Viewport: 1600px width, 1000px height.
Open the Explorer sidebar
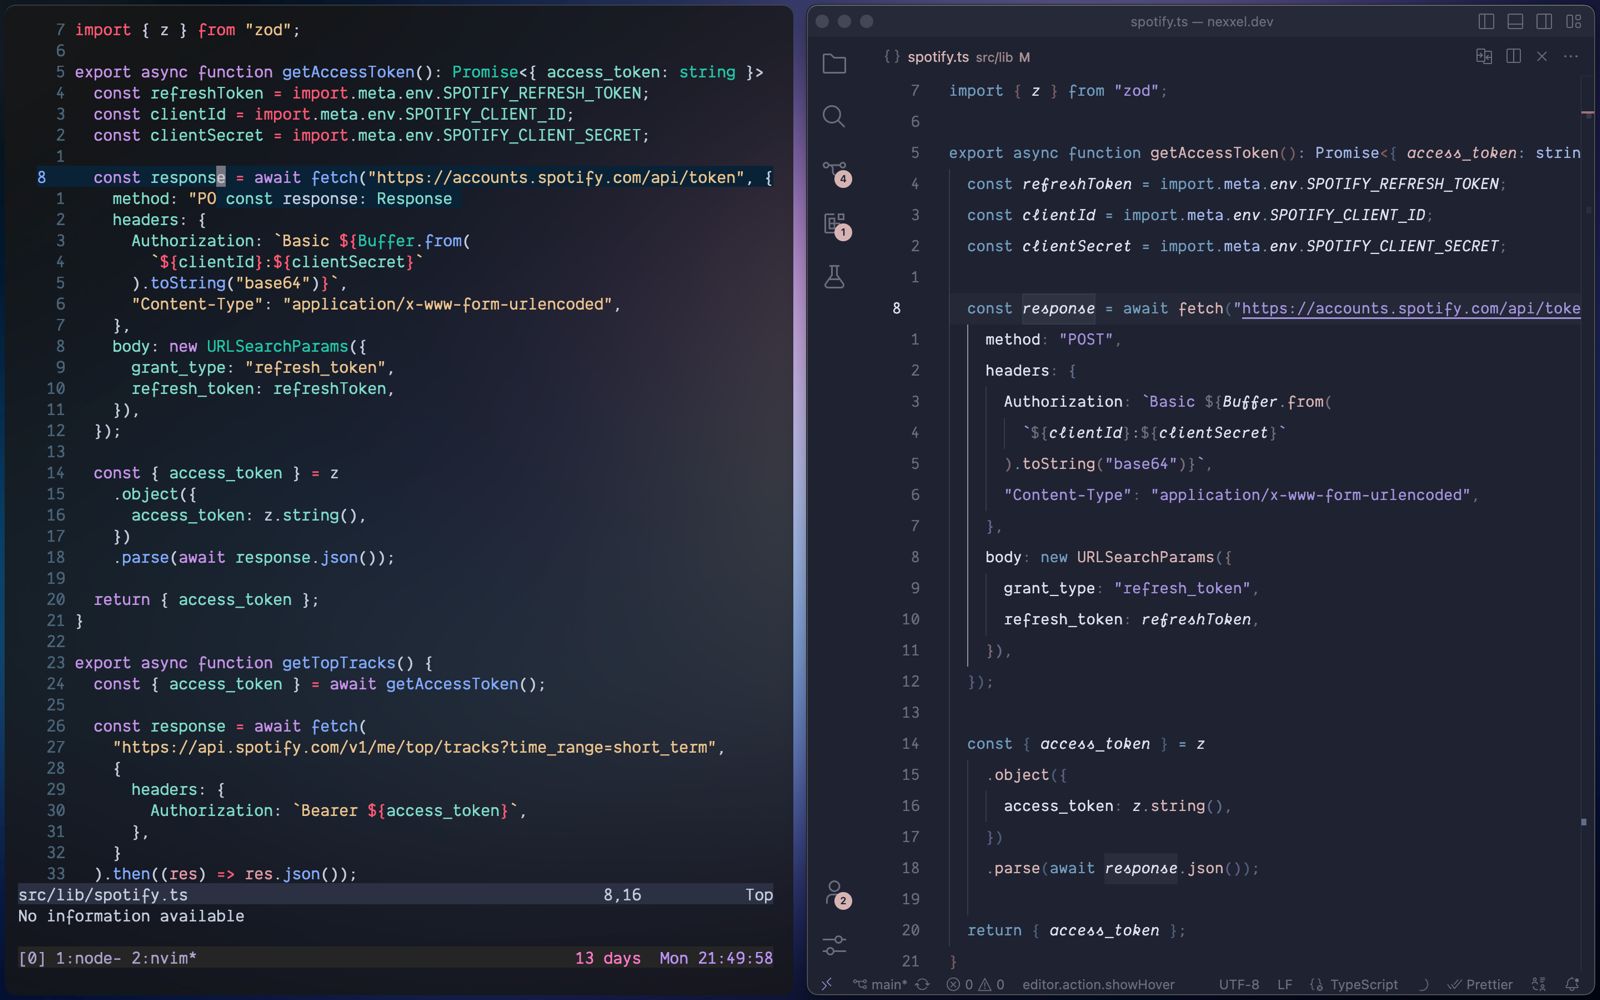833,63
